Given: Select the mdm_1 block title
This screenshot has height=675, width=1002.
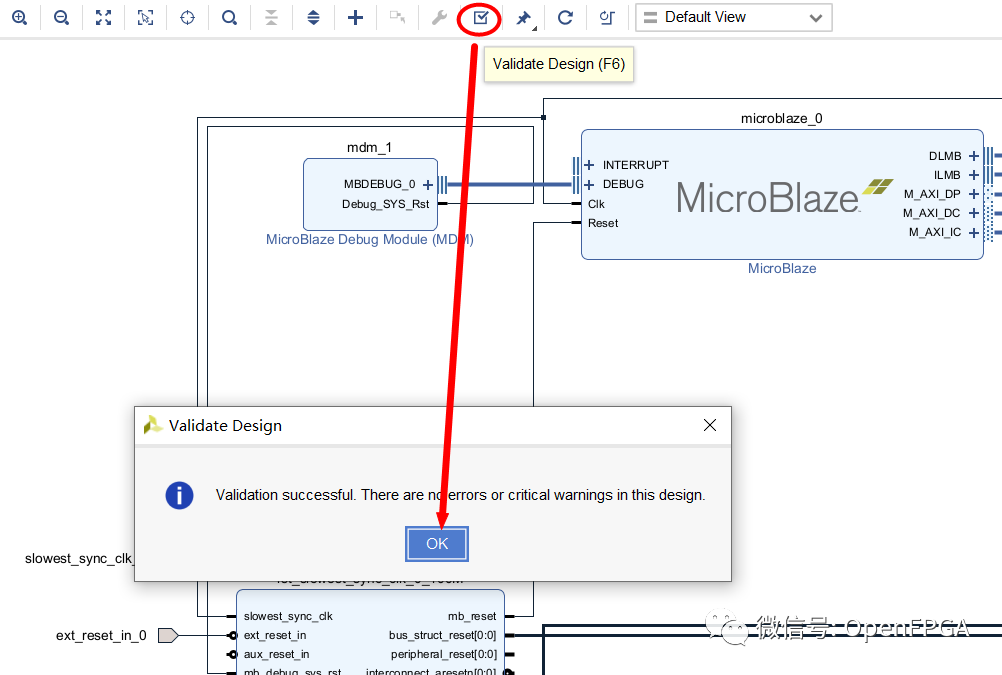Looking at the screenshot, I should pos(369,148).
